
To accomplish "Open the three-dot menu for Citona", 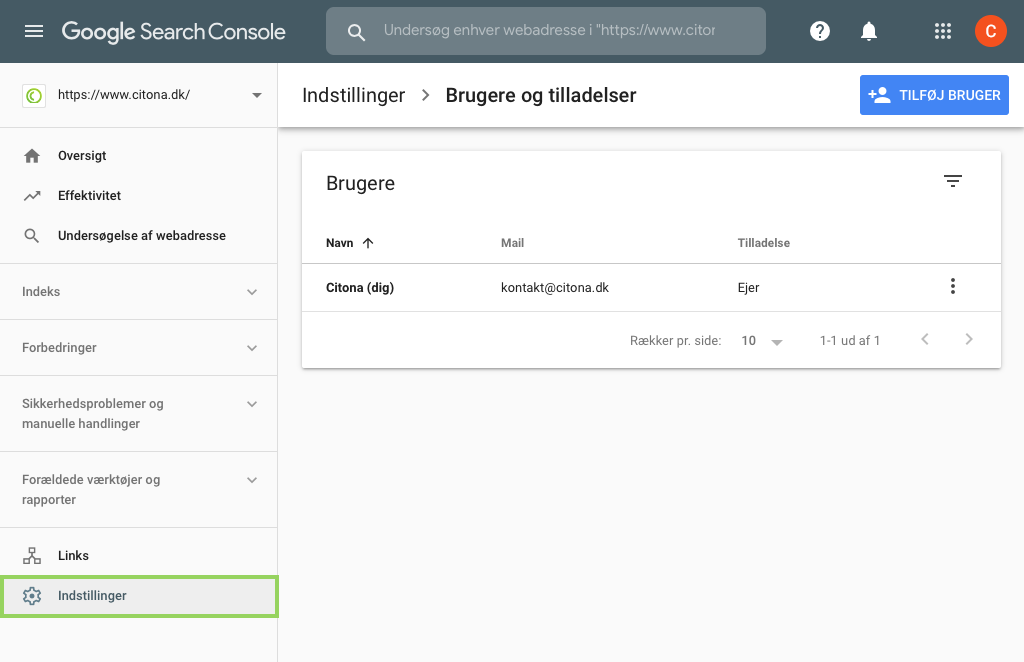I will point(953,286).
